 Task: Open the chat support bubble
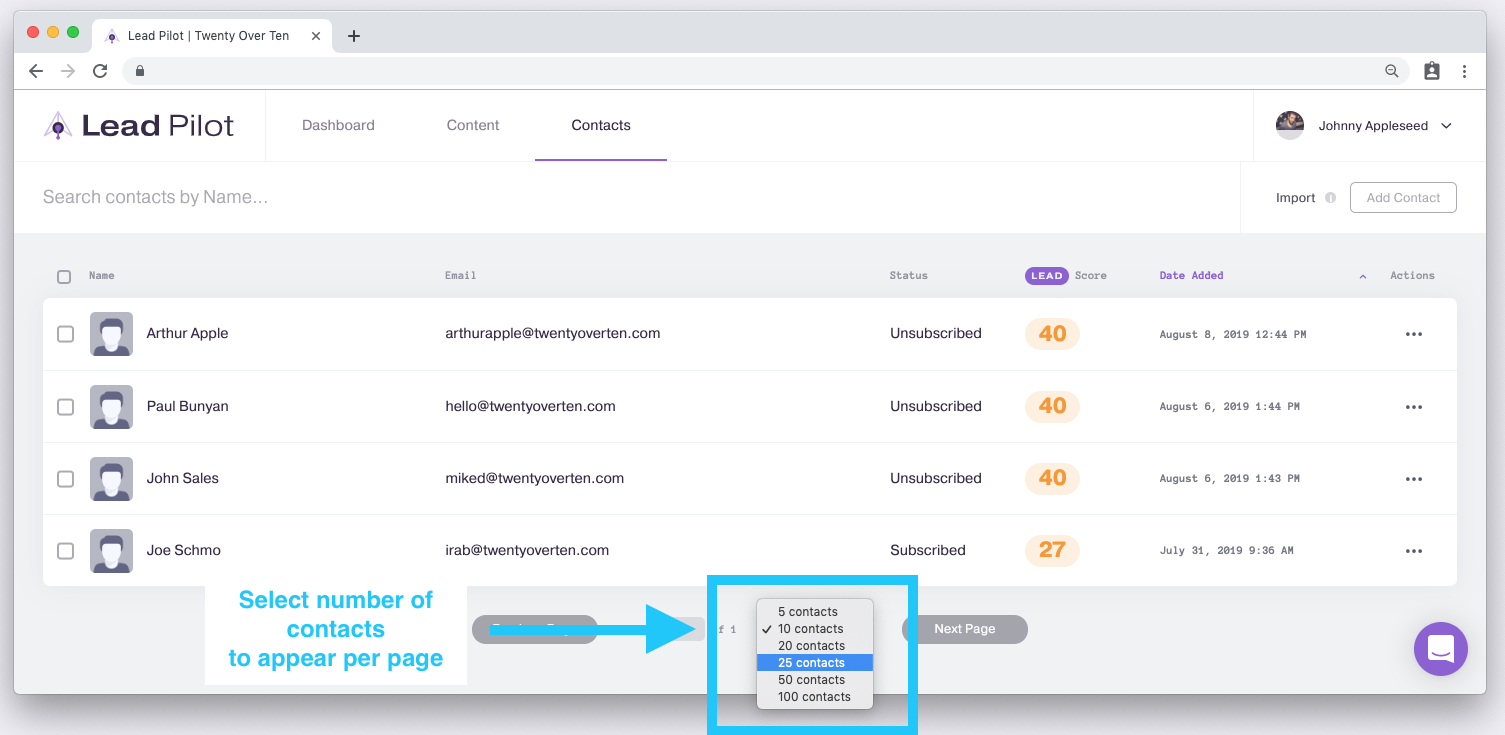pos(1441,649)
